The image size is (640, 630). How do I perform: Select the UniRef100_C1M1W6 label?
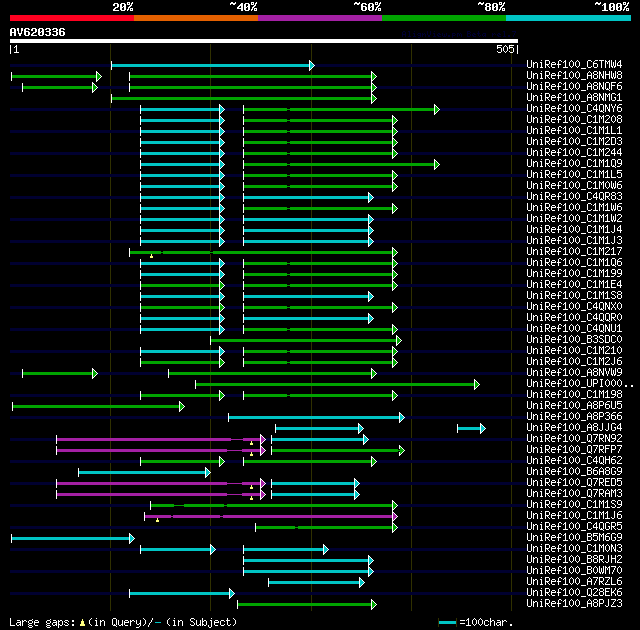574,208
